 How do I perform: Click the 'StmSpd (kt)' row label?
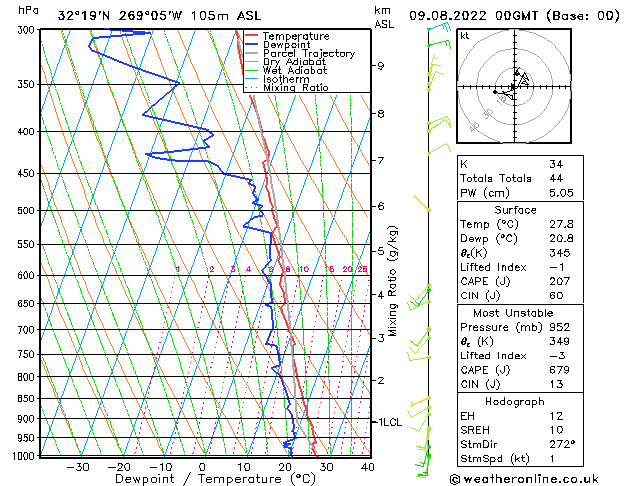(495, 459)
